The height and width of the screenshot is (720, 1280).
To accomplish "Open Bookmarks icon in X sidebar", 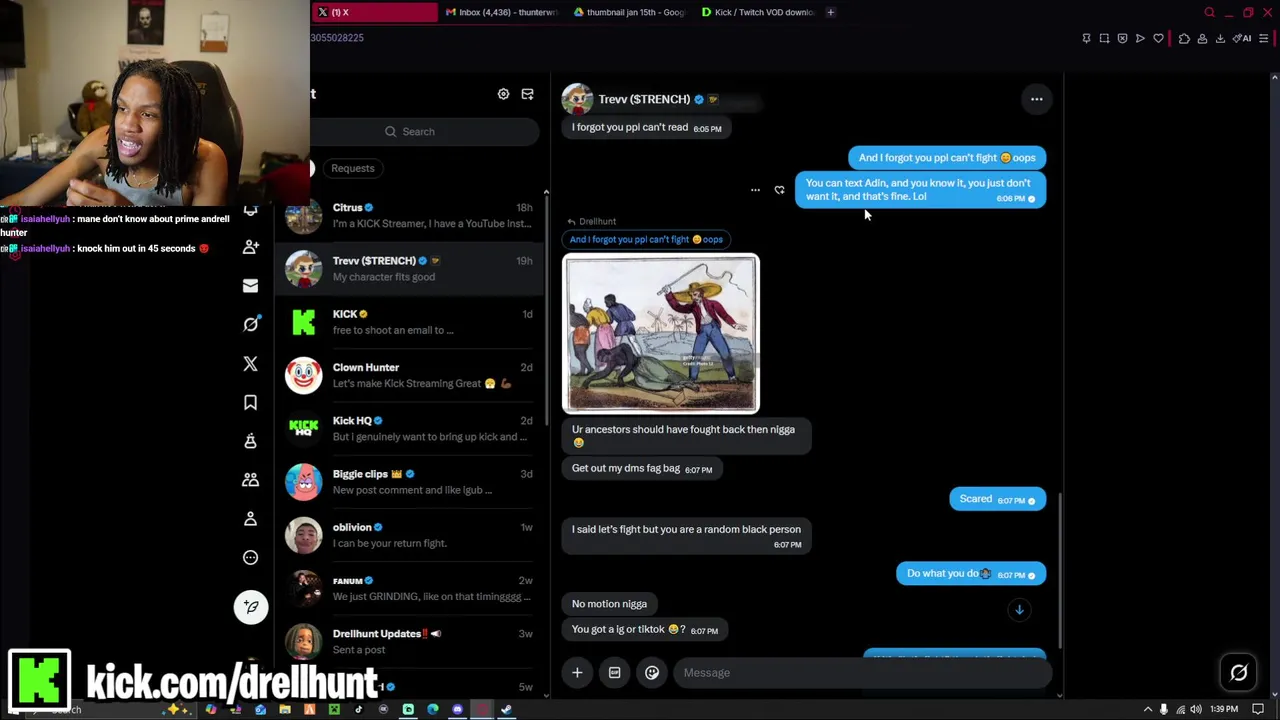I will pos(250,402).
